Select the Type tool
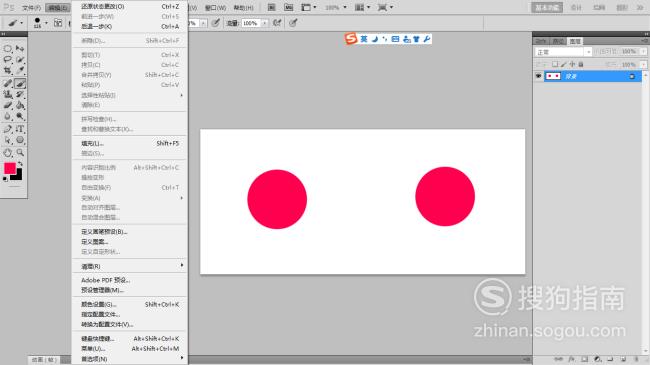The width and height of the screenshot is (650, 365). pos(20,129)
